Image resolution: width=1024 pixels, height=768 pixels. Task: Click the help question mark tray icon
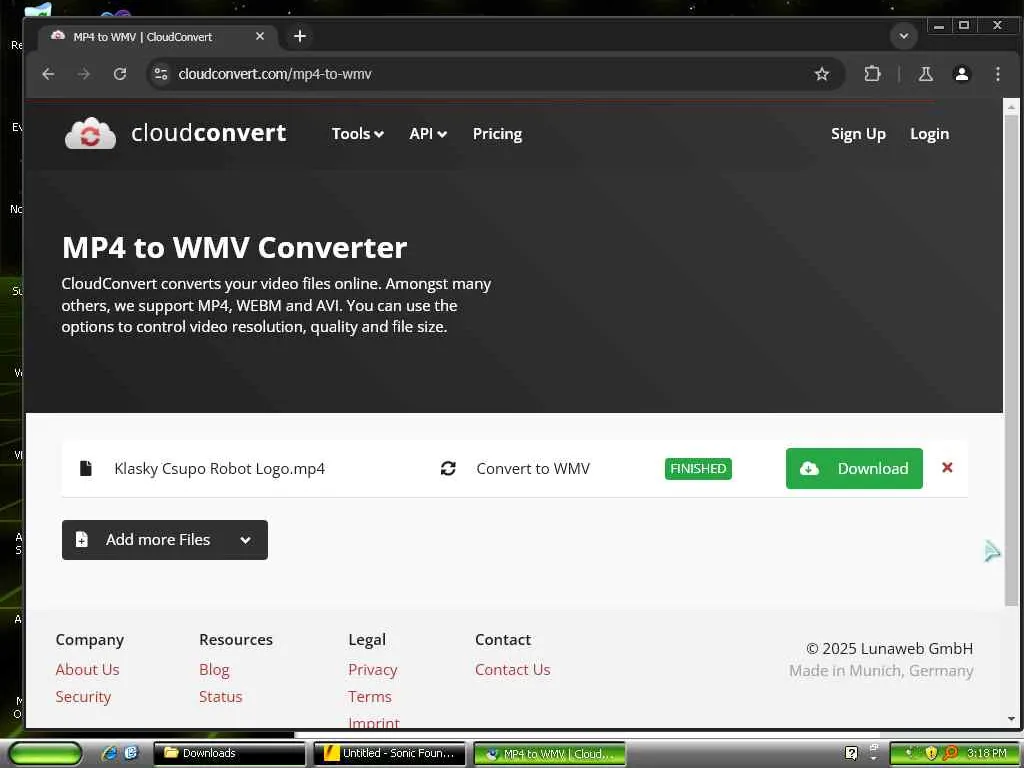click(851, 753)
